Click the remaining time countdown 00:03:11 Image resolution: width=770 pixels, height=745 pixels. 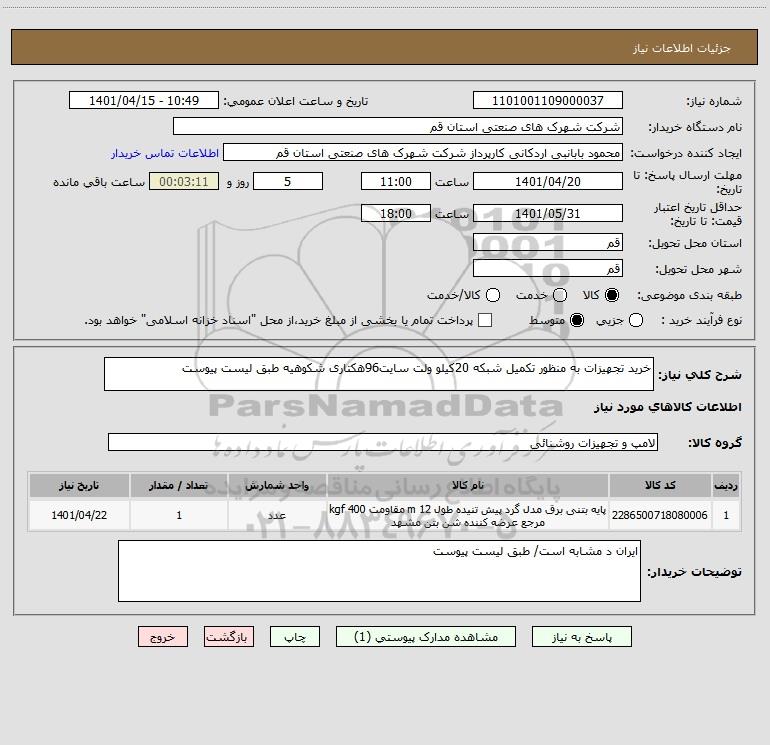184,182
